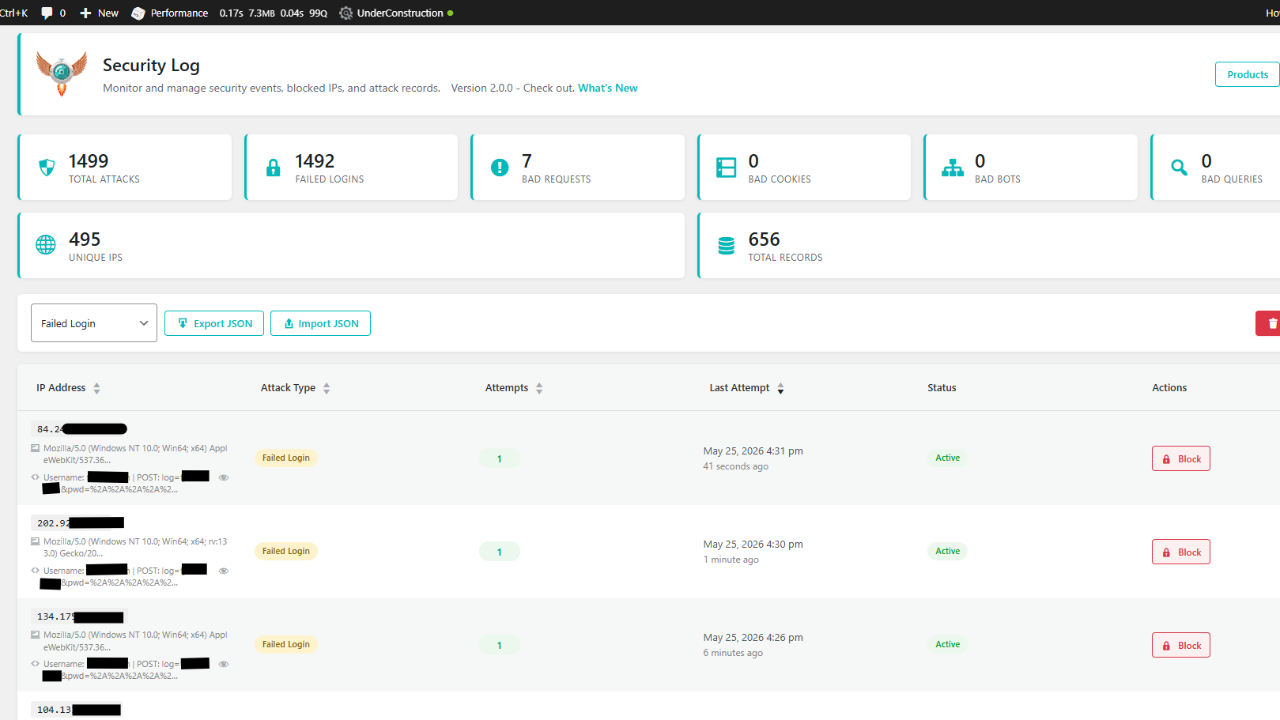Click attempts count badge in 84.24 row
Screen dimensions: 1280x720
(x=499, y=459)
